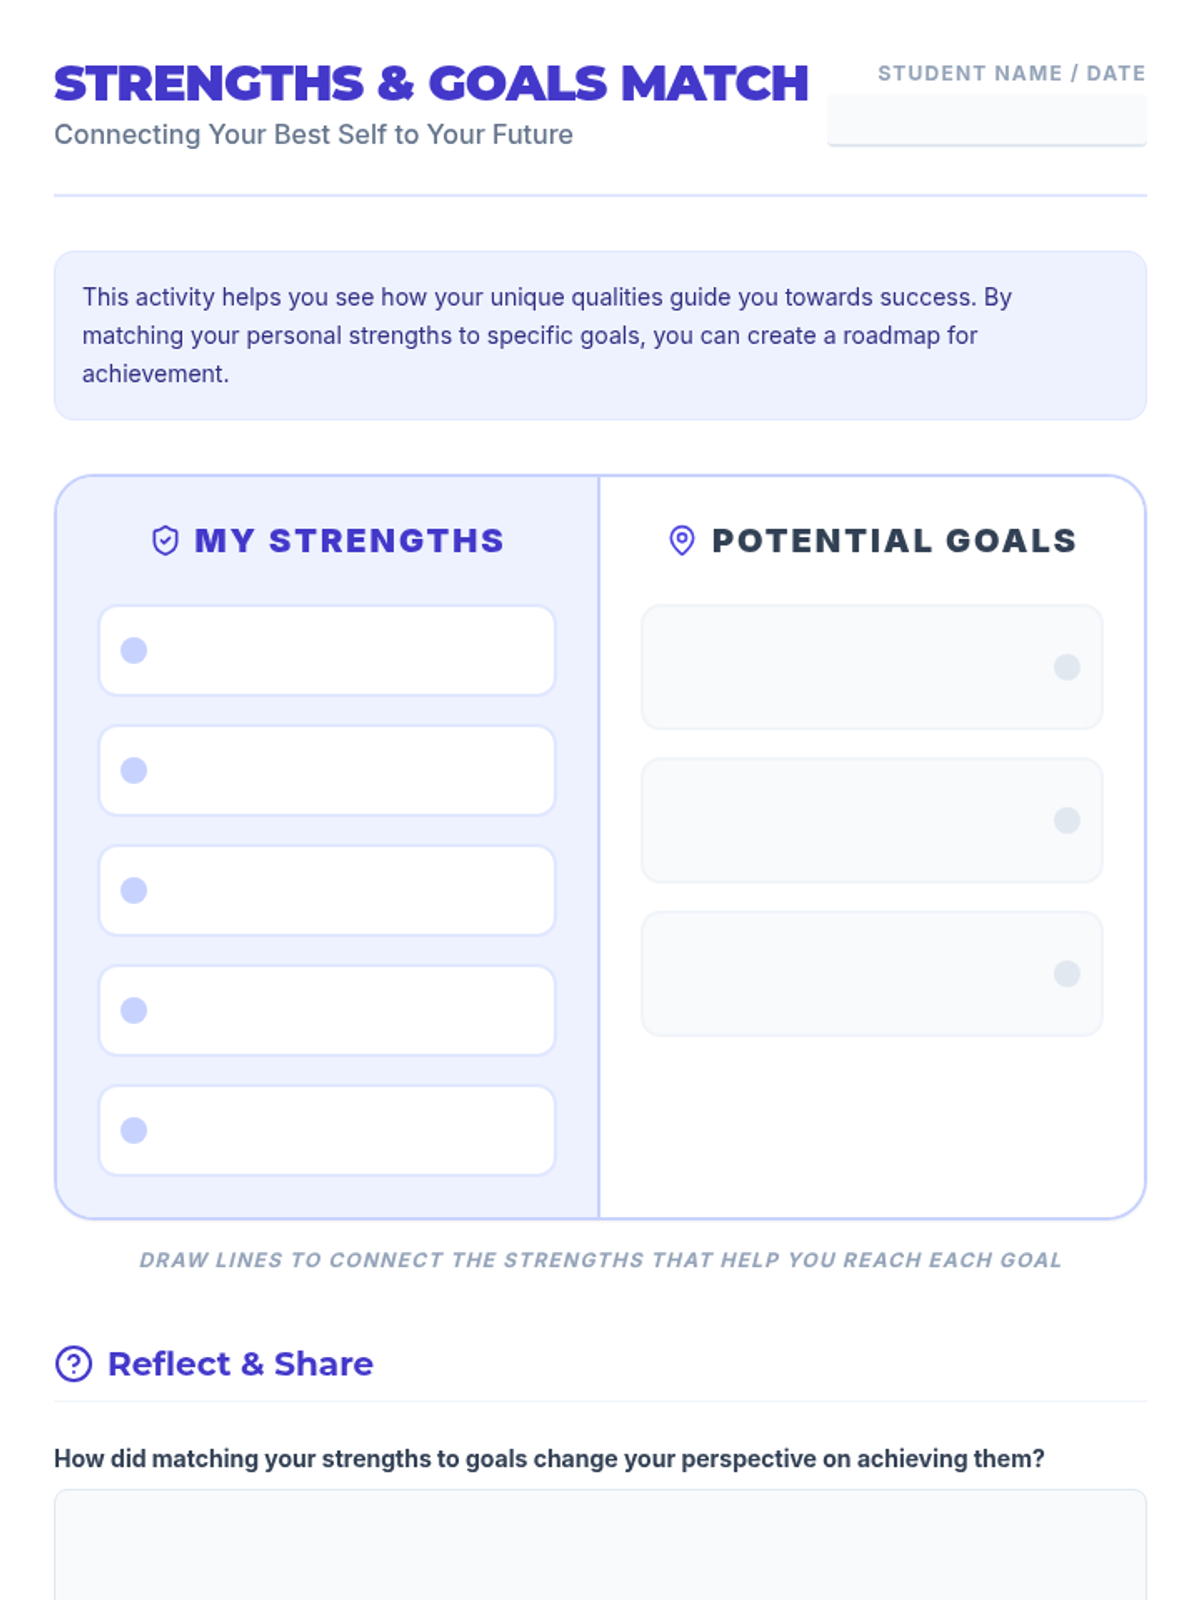This screenshot has height=1600, width=1200.
Task: Click the Student Name / Date field
Action: (986, 120)
